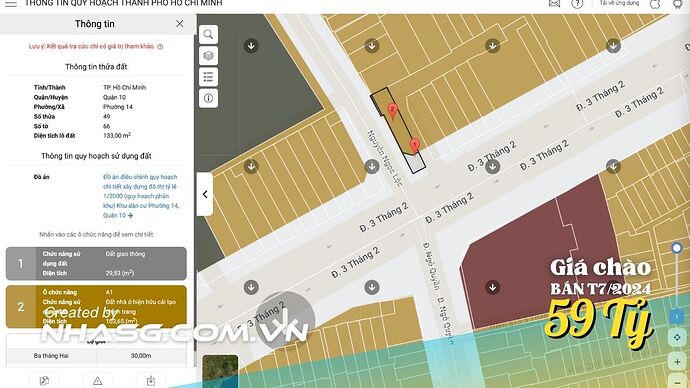Click info icon beside red notice text
Screen dimensions: 690x388
[x=160, y=46]
